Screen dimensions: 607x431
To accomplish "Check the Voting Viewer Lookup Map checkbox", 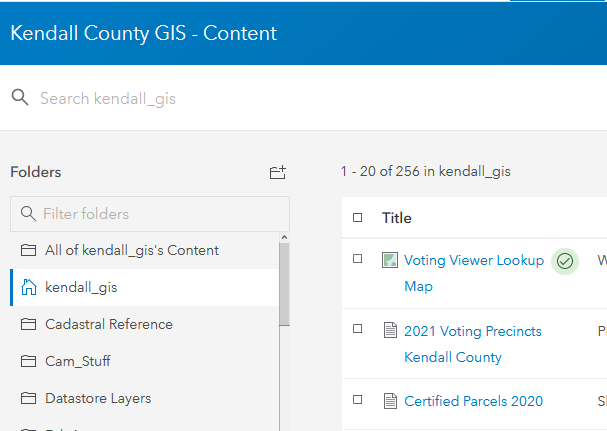I will (x=358, y=259).
